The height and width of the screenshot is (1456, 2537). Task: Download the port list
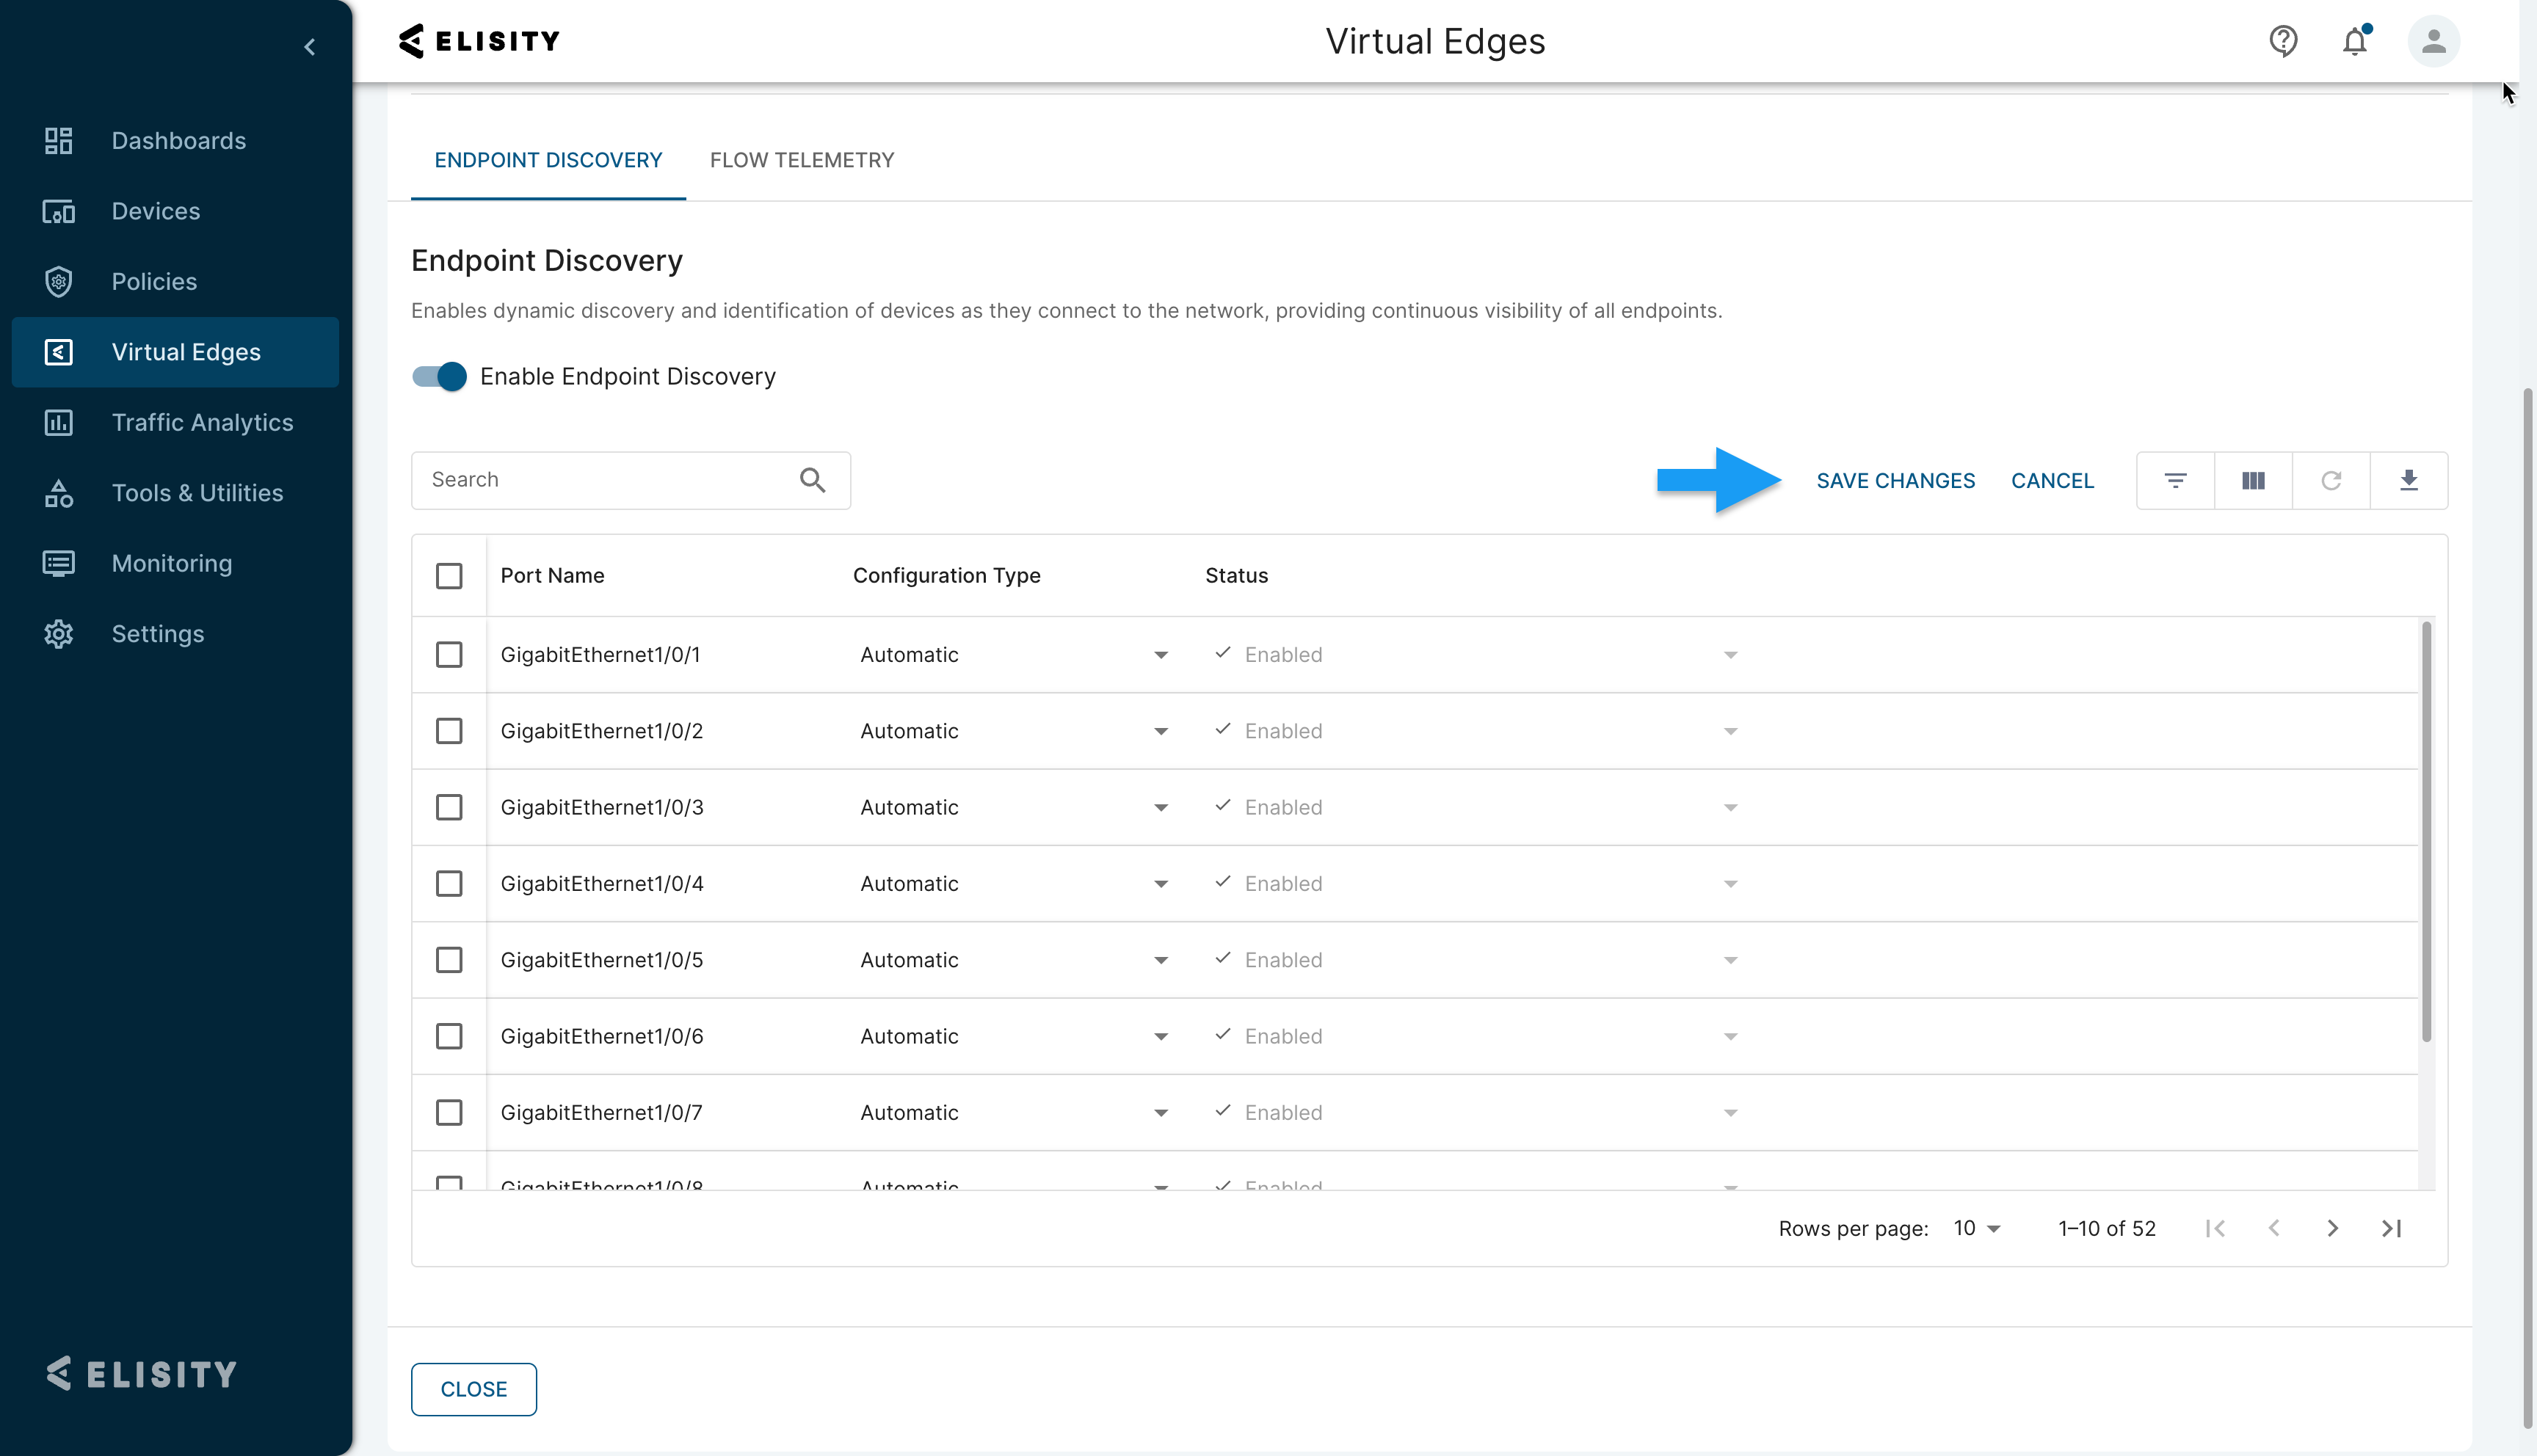(2409, 480)
